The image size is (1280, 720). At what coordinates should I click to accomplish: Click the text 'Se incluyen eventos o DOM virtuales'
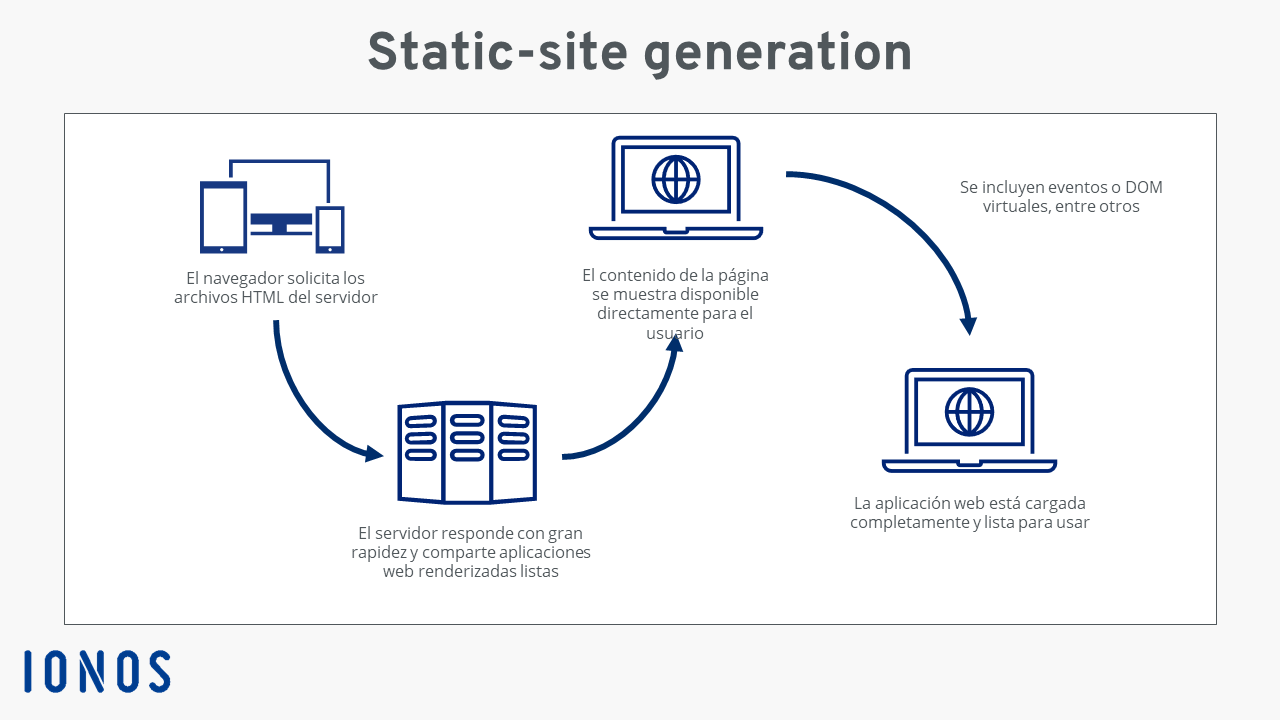tap(1061, 197)
